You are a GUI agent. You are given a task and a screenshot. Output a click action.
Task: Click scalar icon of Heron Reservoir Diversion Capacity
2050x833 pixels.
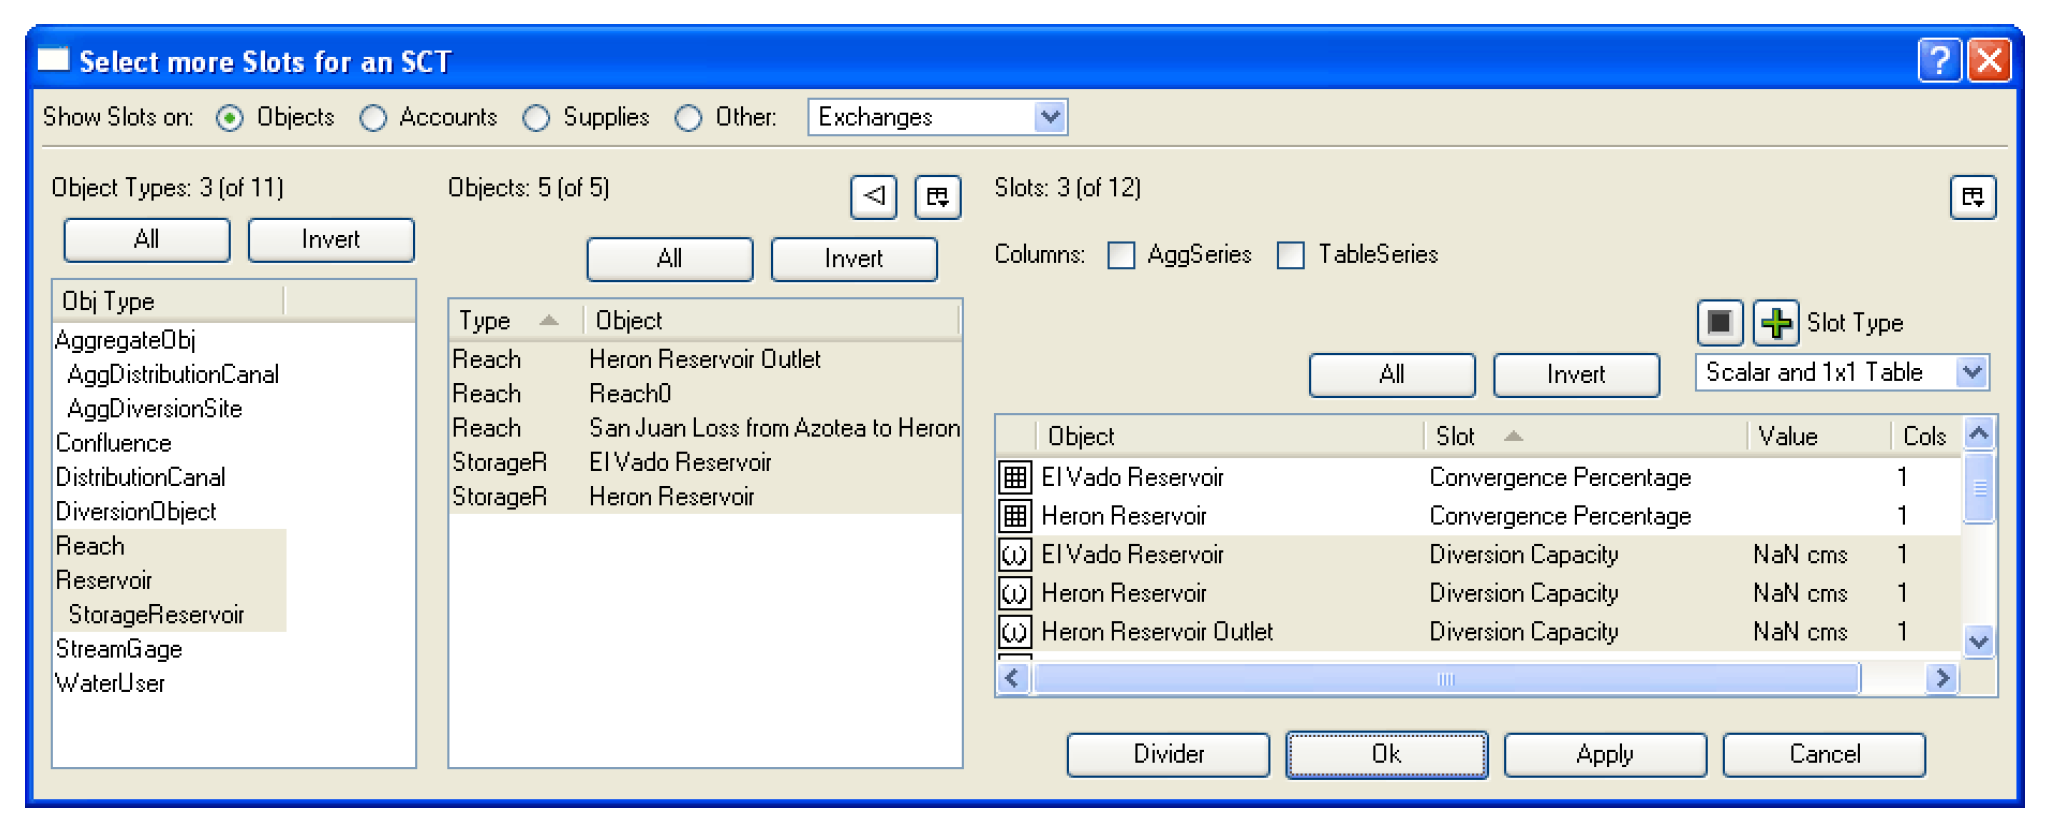point(1015,593)
